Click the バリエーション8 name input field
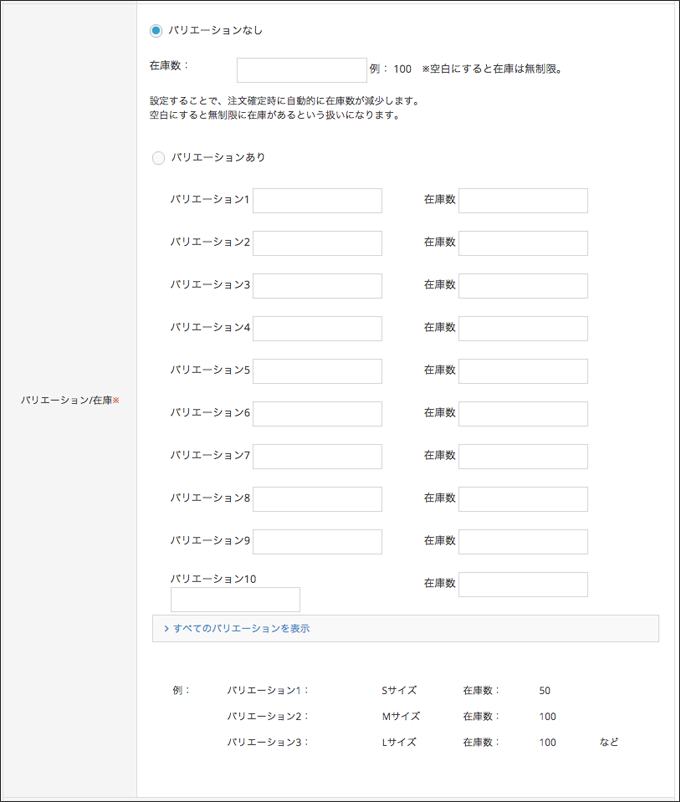This screenshot has height=802, width=680. pos(317,499)
